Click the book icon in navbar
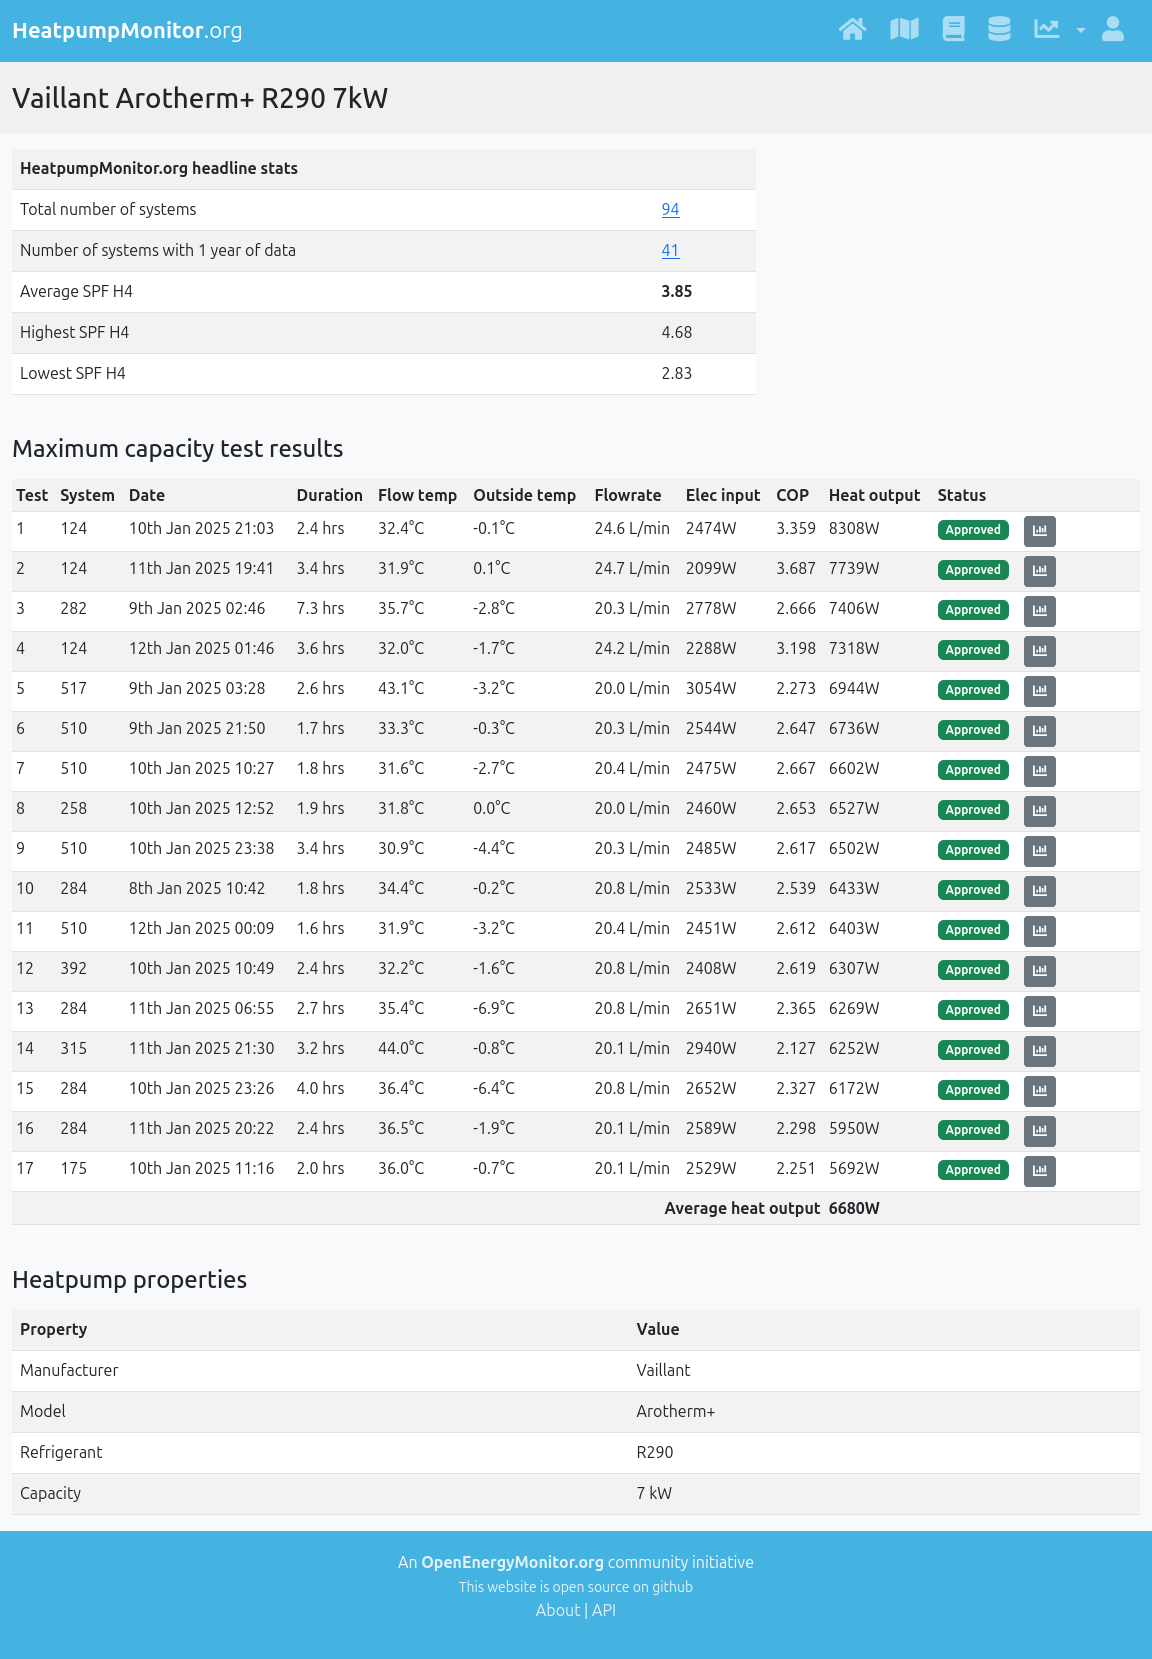The height and width of the screenshot is (1659, 1152). pyautogui.click(x=953, y=30)
